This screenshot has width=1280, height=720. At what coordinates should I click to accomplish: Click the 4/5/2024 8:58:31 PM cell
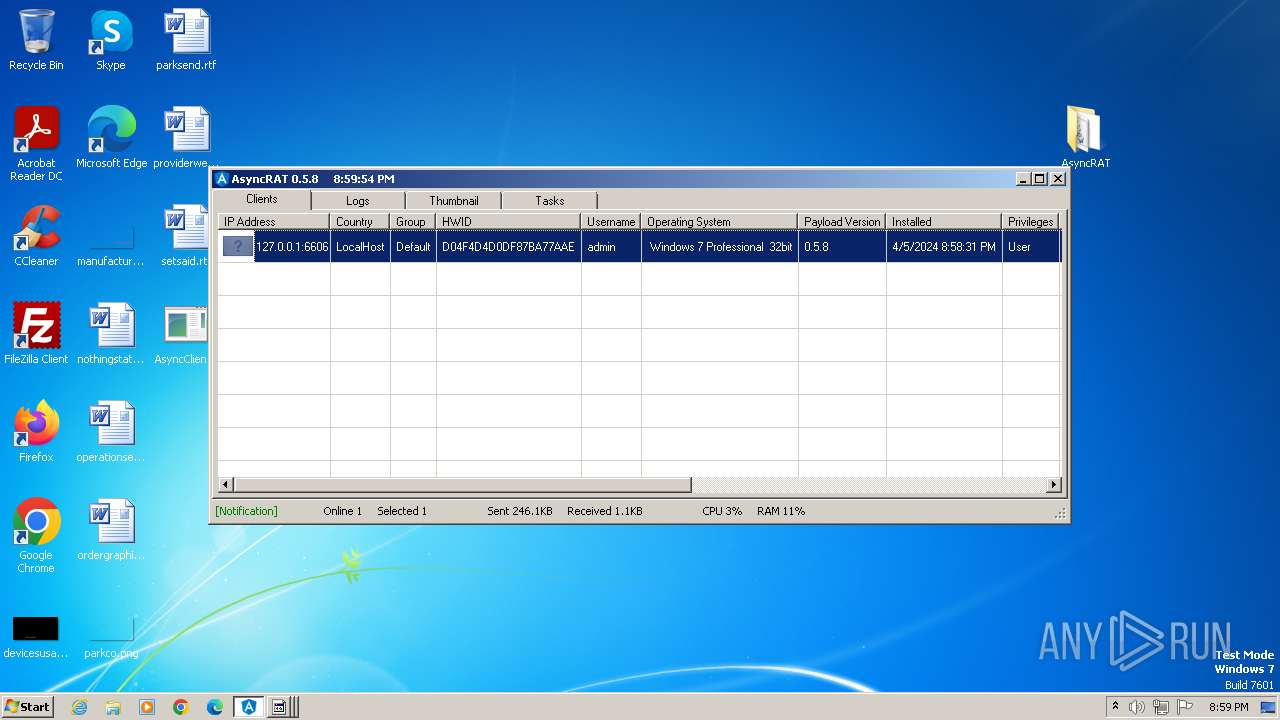[944, 247]
